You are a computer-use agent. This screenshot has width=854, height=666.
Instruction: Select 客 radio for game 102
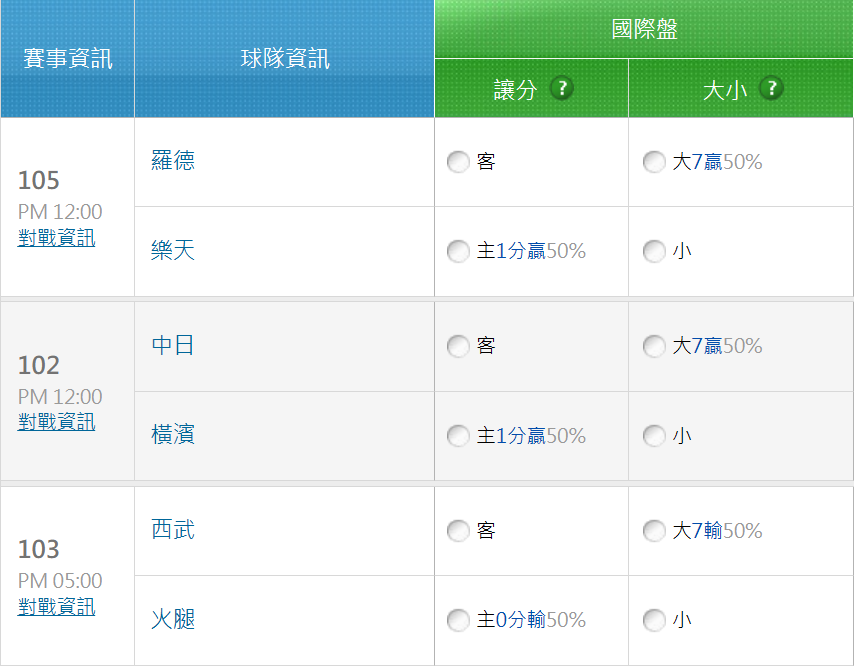tap(458, 346)
